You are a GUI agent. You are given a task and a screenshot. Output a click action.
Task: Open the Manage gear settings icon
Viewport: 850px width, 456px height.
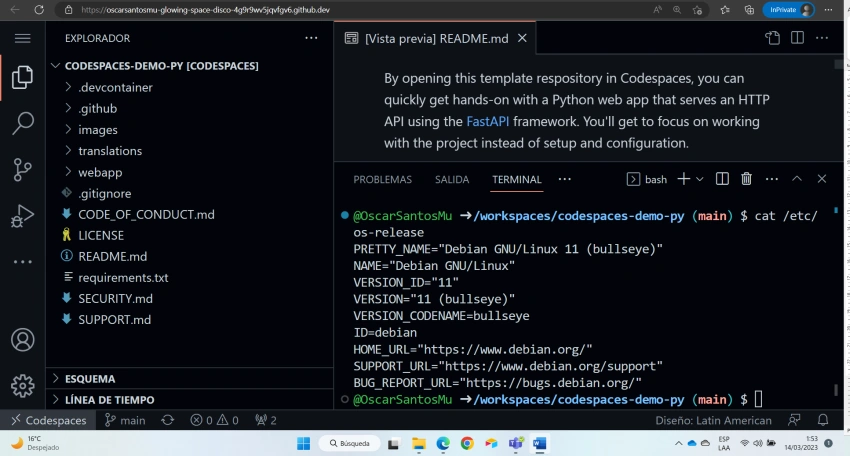(x=22, y=386)
